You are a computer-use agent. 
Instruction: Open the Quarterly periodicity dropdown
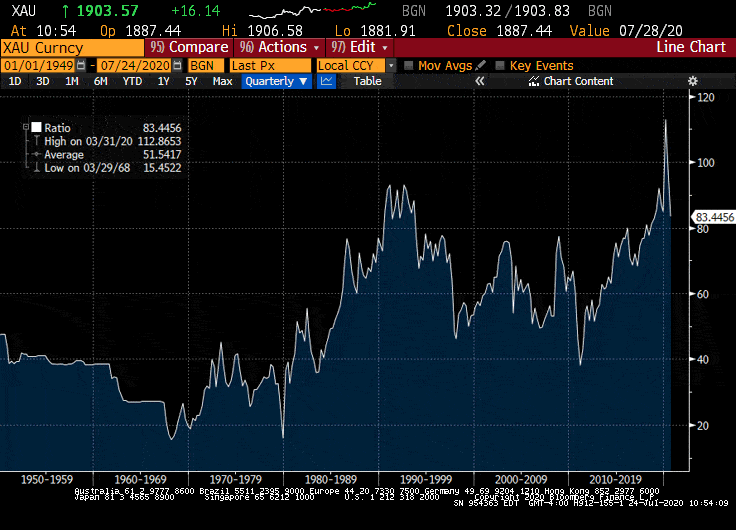(276, 81)
